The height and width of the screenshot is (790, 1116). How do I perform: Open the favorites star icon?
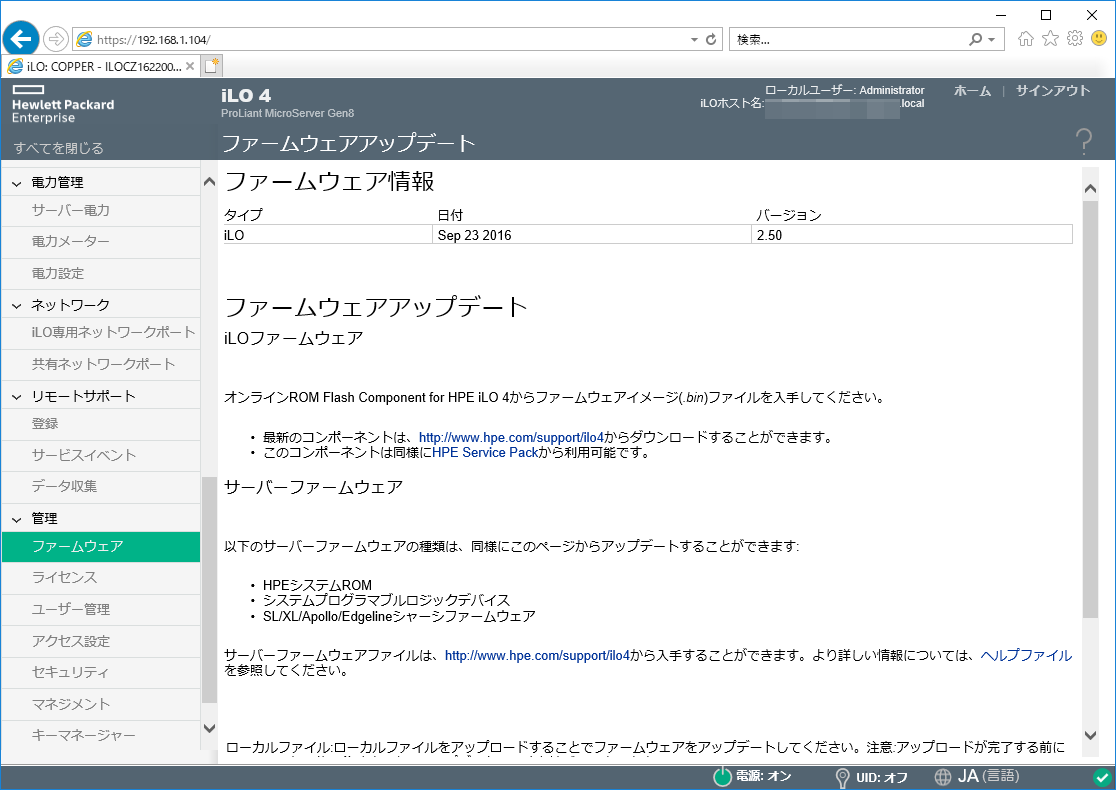pos(1050,38)
